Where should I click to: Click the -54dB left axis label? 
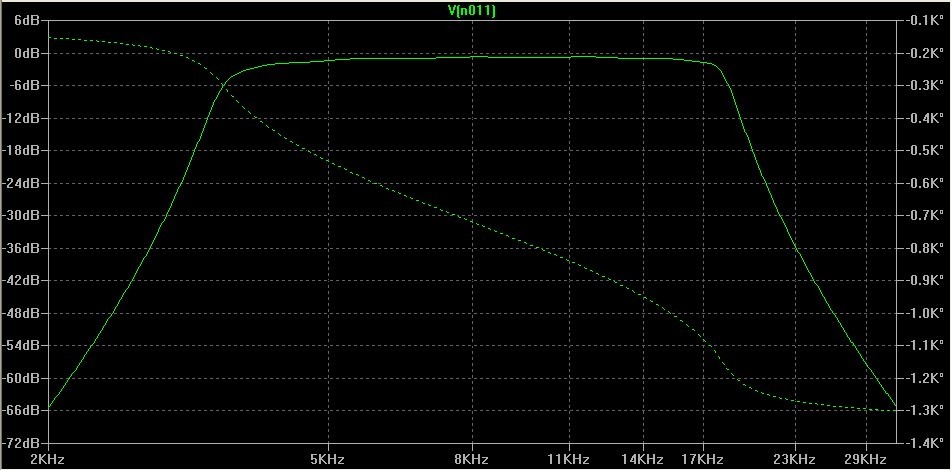23,345
